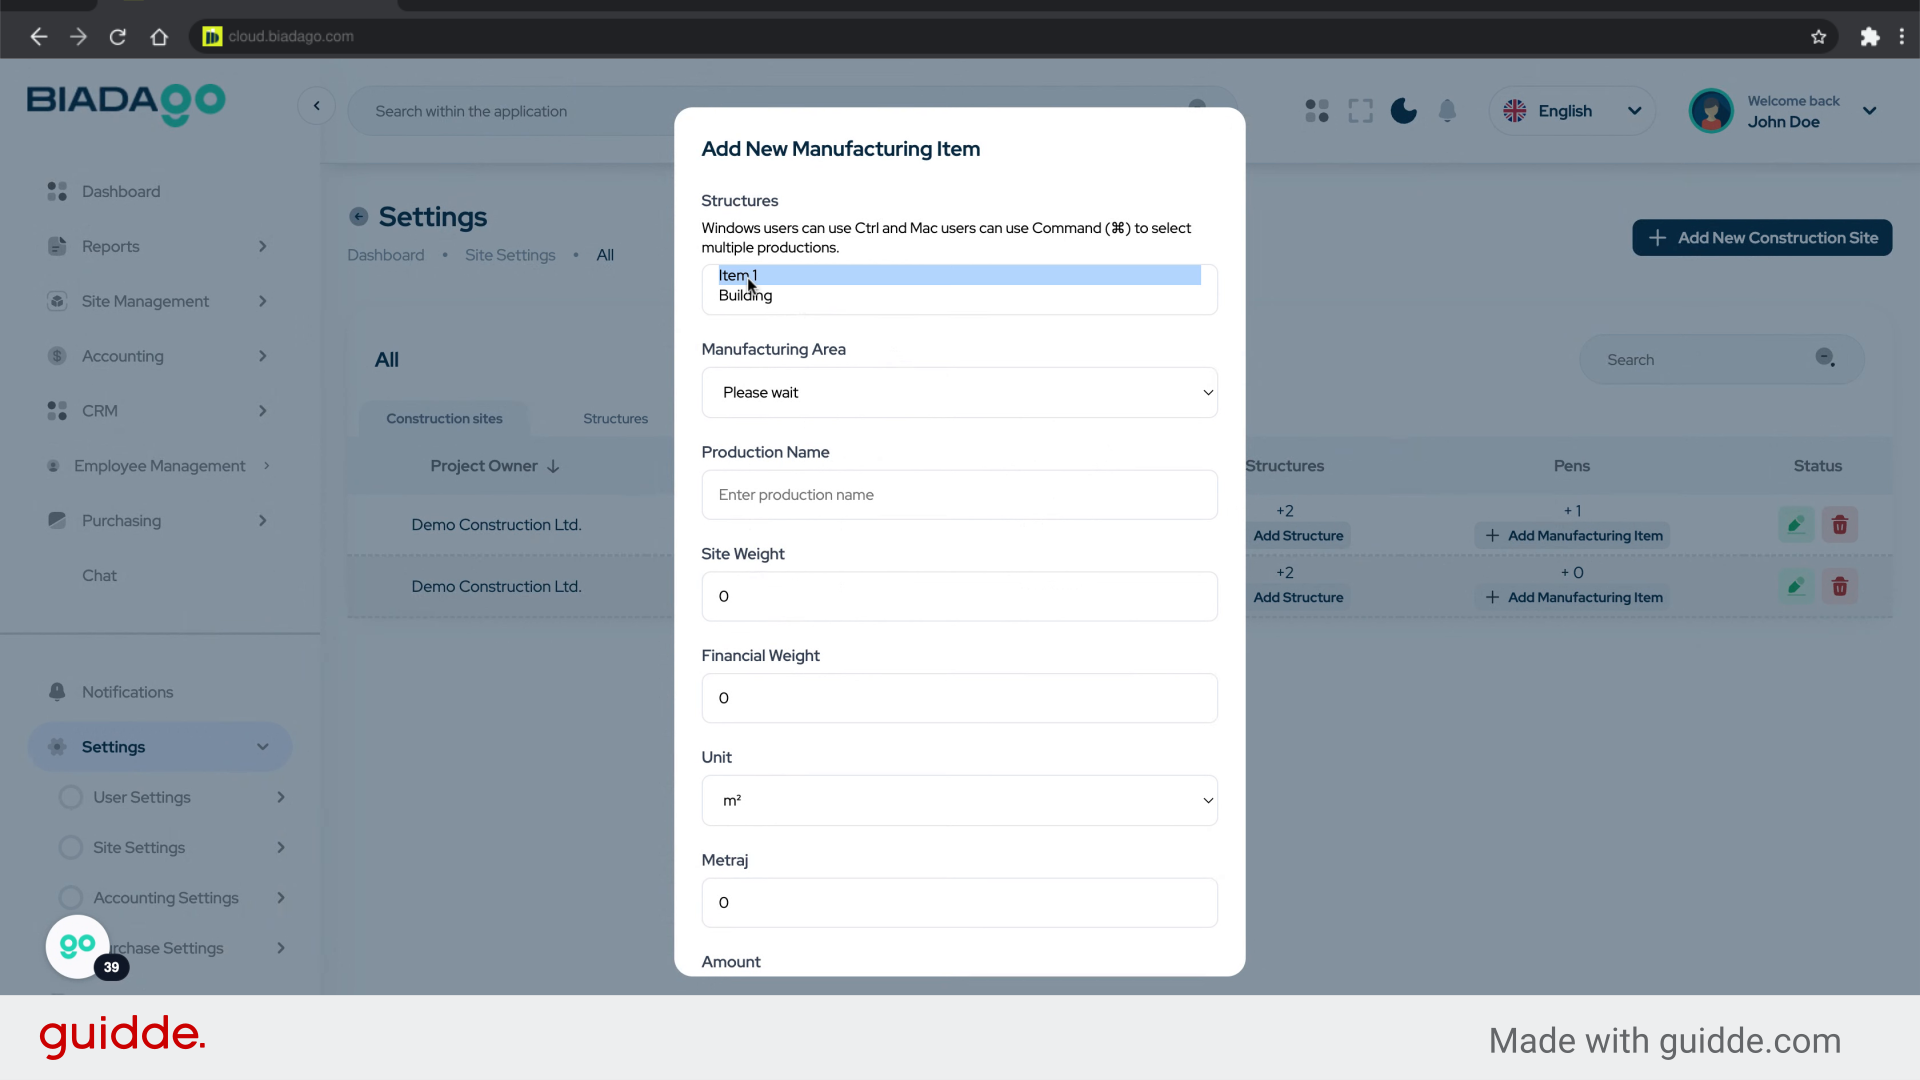
Task: Click the back arrow beside Settings title
Action: (x=358, y=217)
